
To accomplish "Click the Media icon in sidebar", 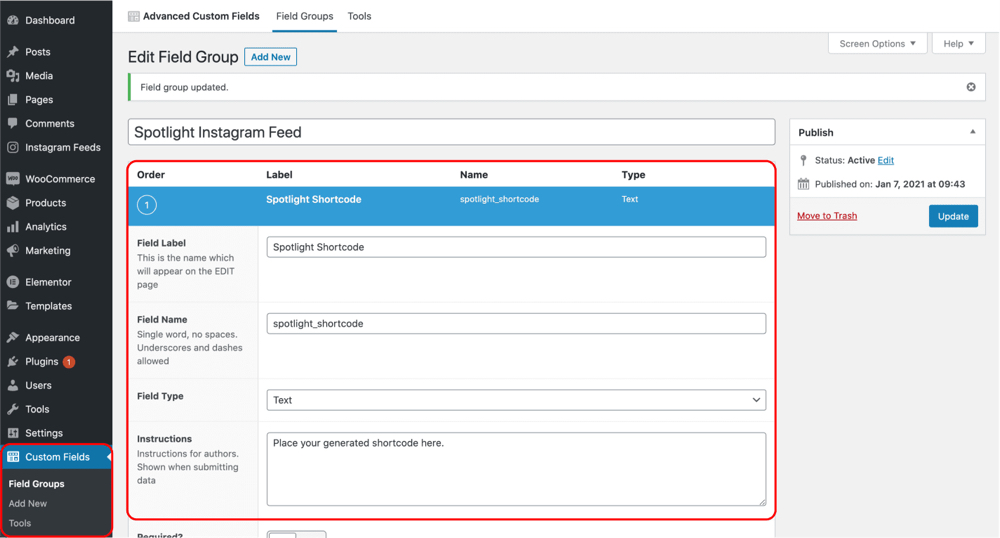I will (x=13, y=75).
